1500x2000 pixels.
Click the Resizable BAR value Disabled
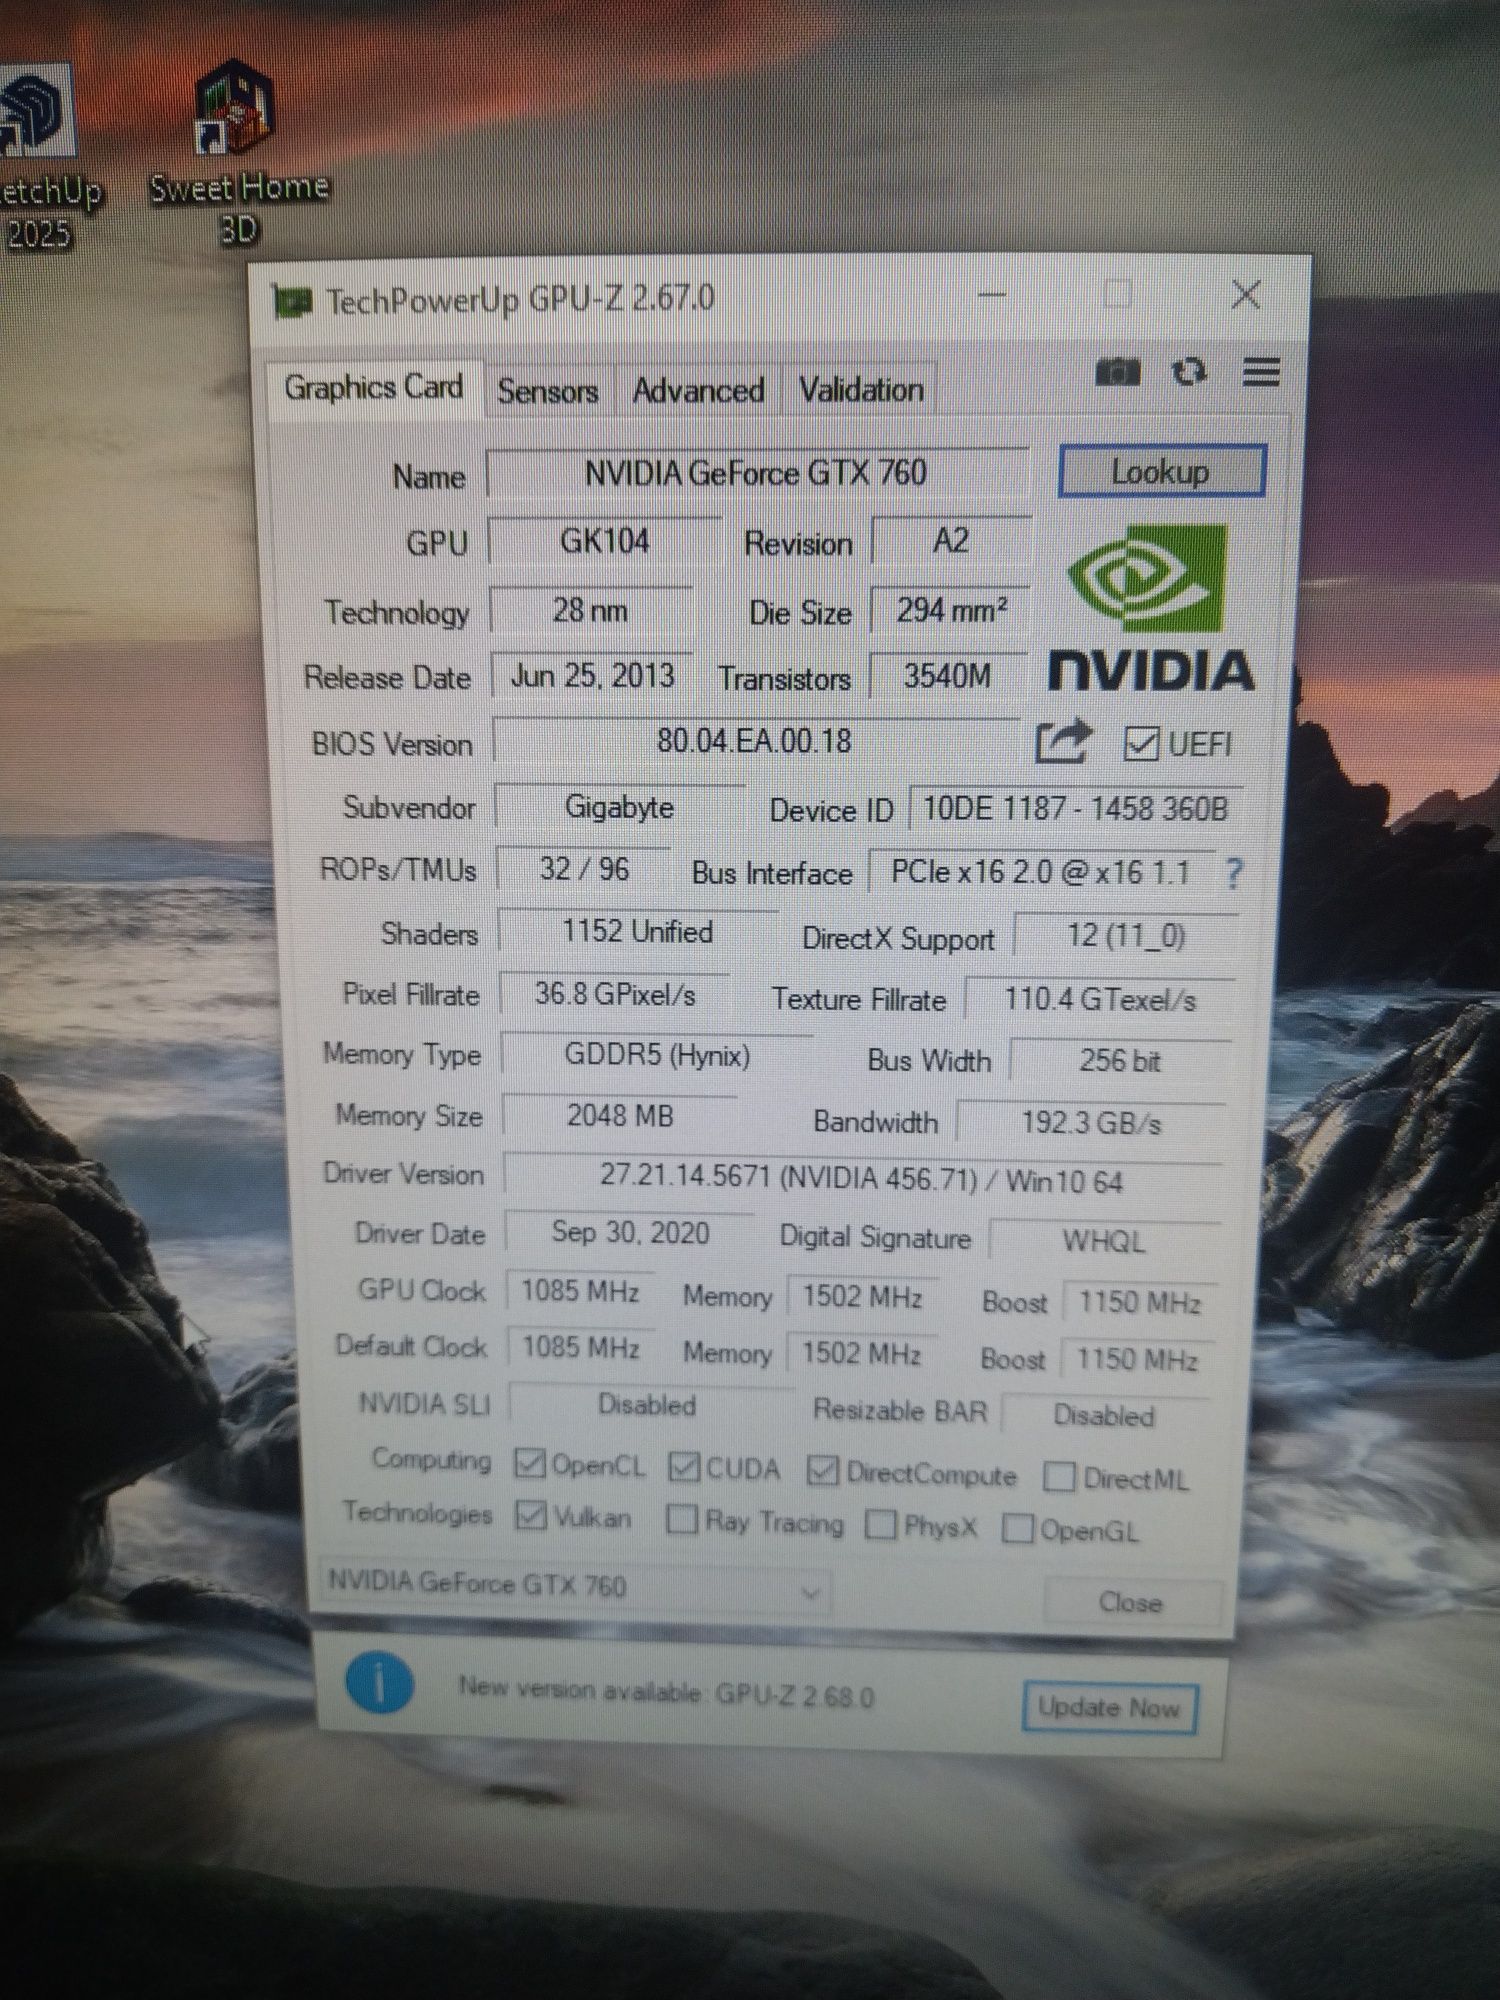click(1104, 1416)
